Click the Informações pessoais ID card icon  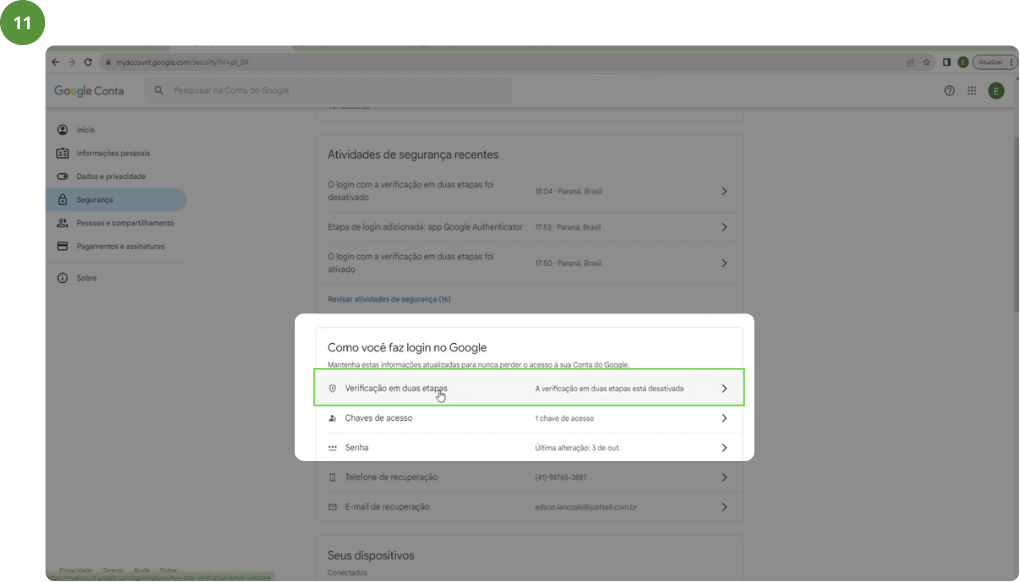[x=62, y=153]
